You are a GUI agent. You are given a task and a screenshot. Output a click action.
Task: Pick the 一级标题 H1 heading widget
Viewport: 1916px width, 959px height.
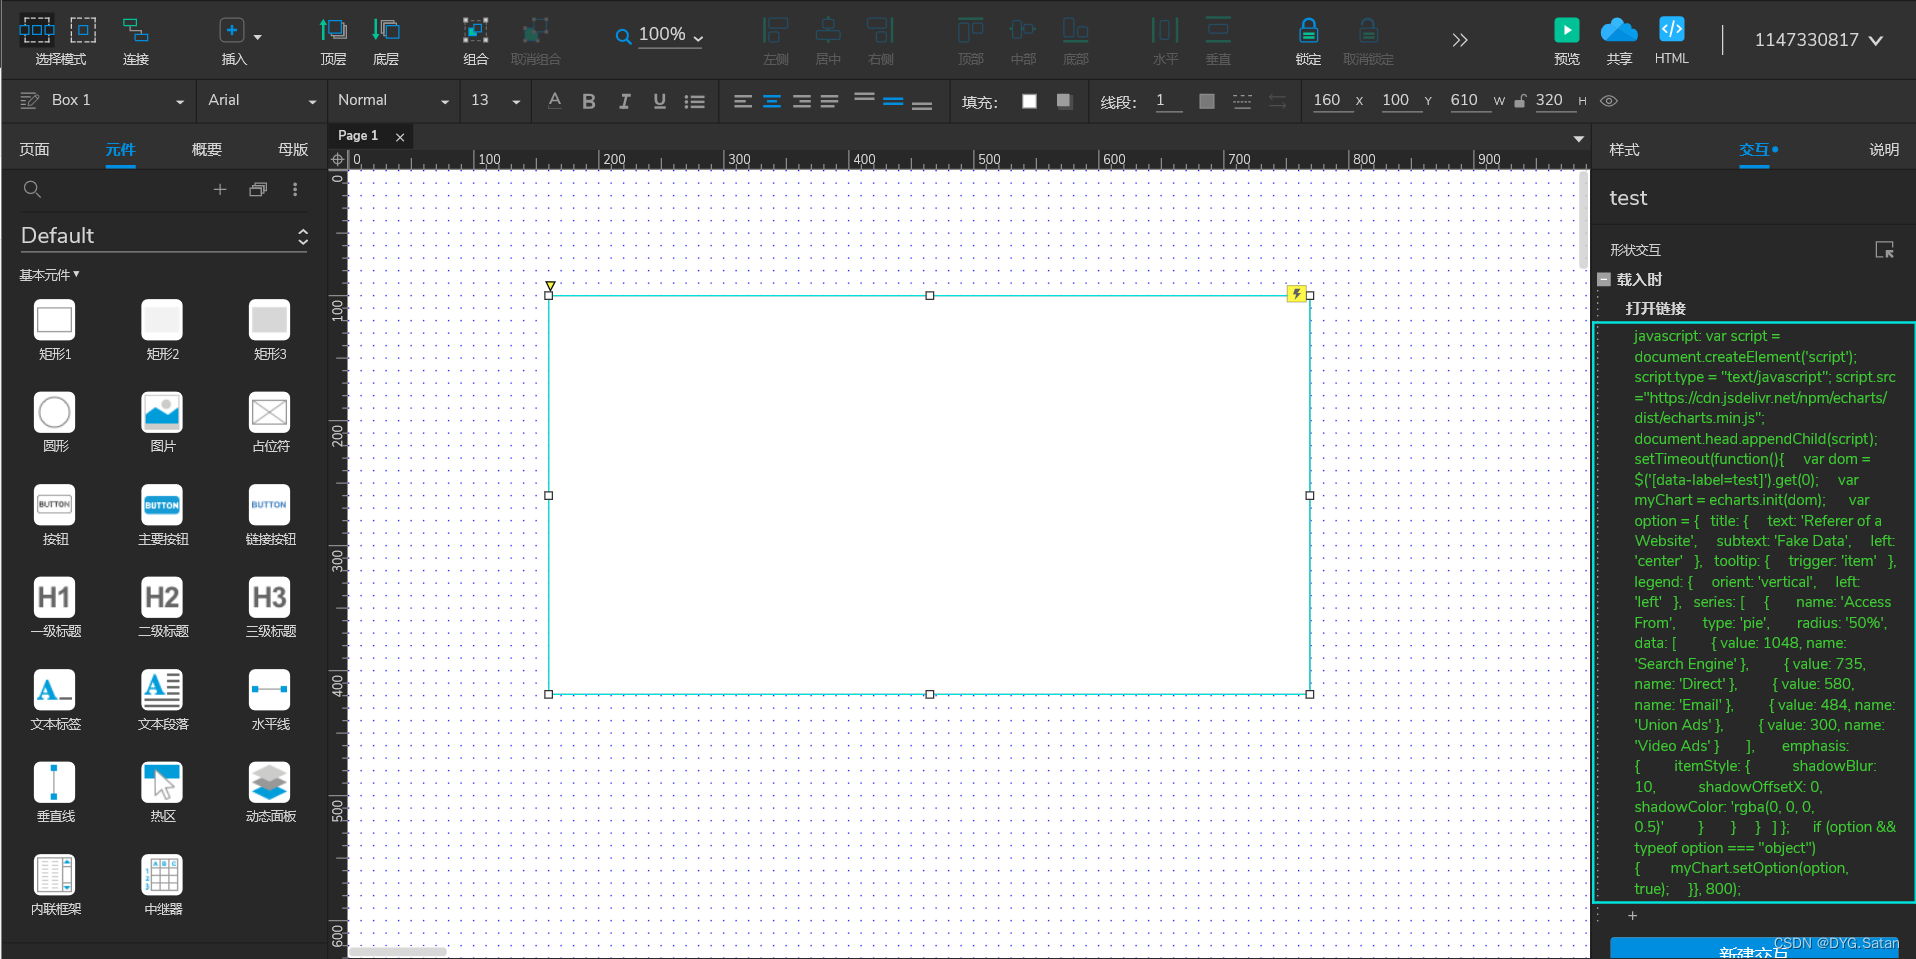(x=55, y=597)
